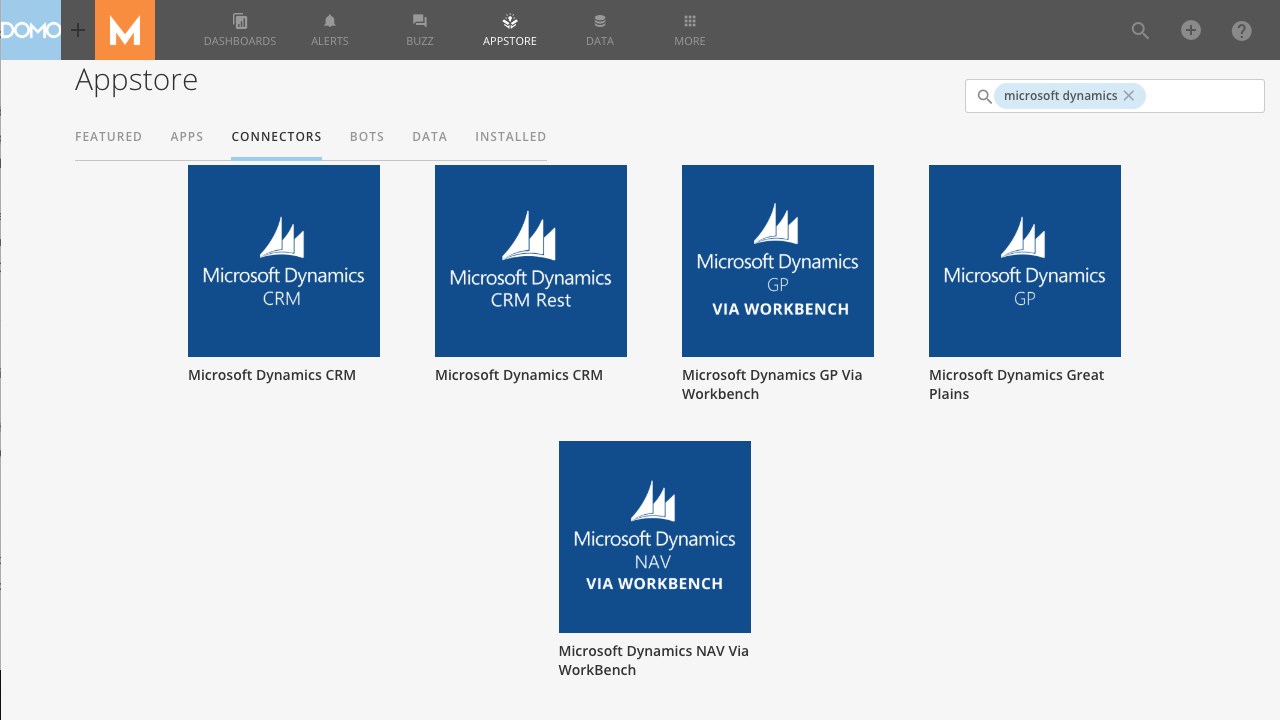Click 'Microsoft Dynamics GP Via Workbench' title
1280x720 pixels.
pos(772,384)
